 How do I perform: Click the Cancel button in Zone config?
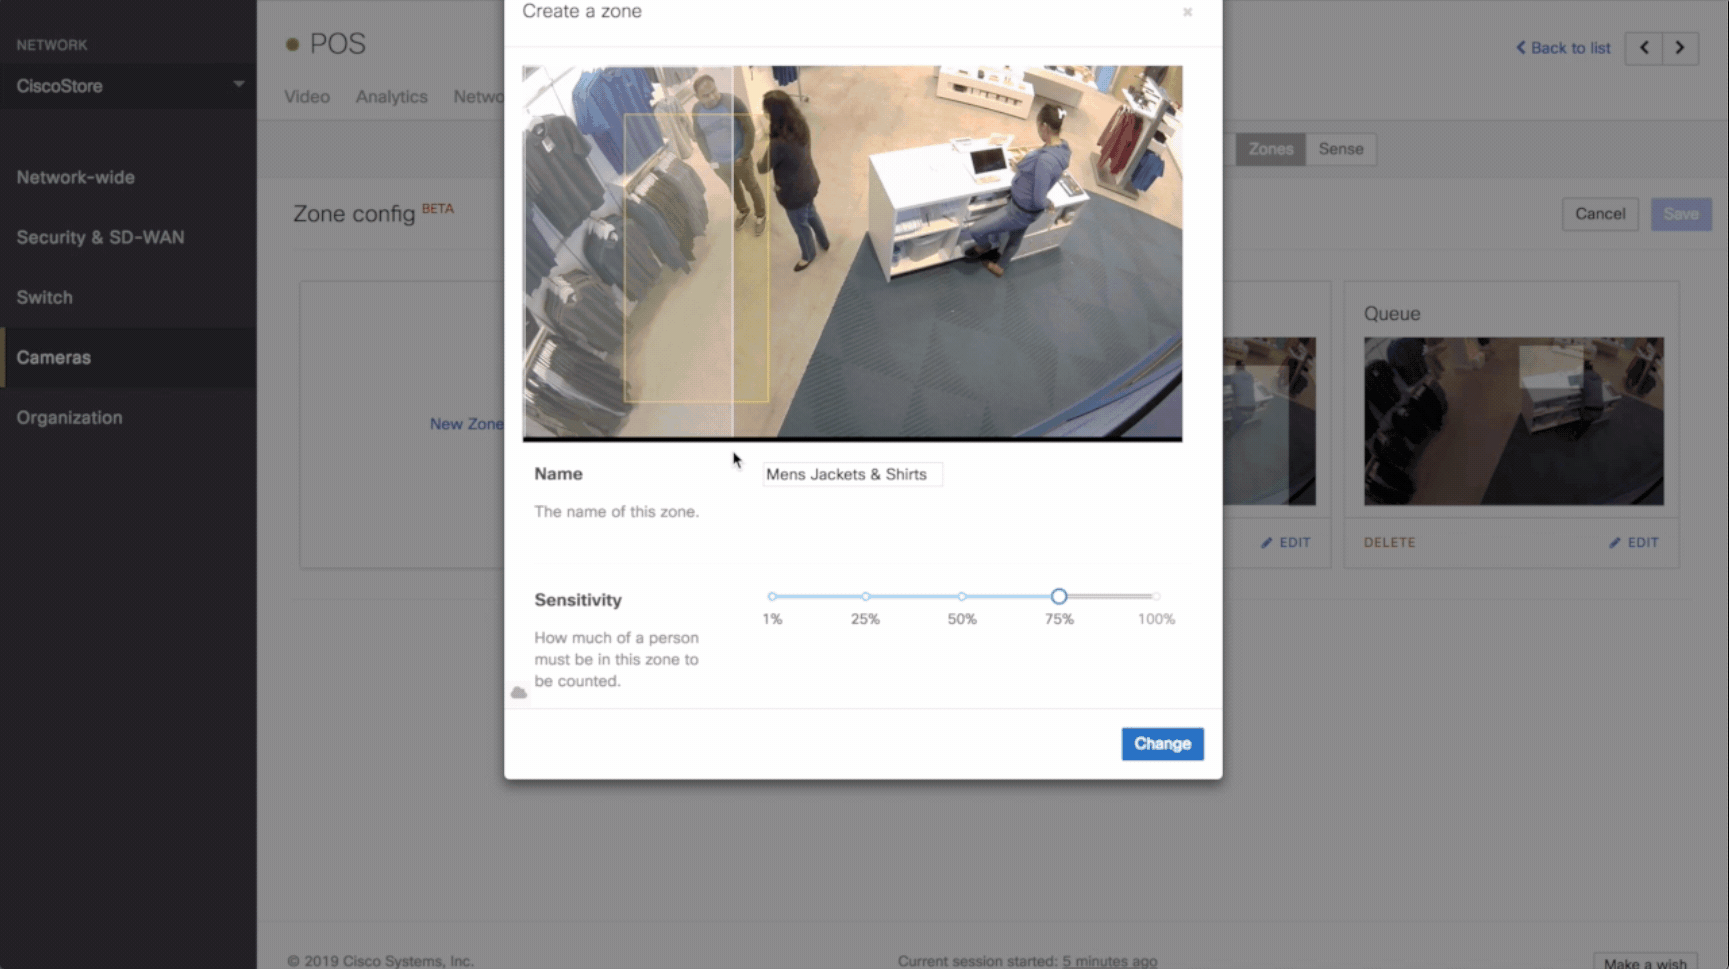pyautogui.click(x=1600, y=214)
